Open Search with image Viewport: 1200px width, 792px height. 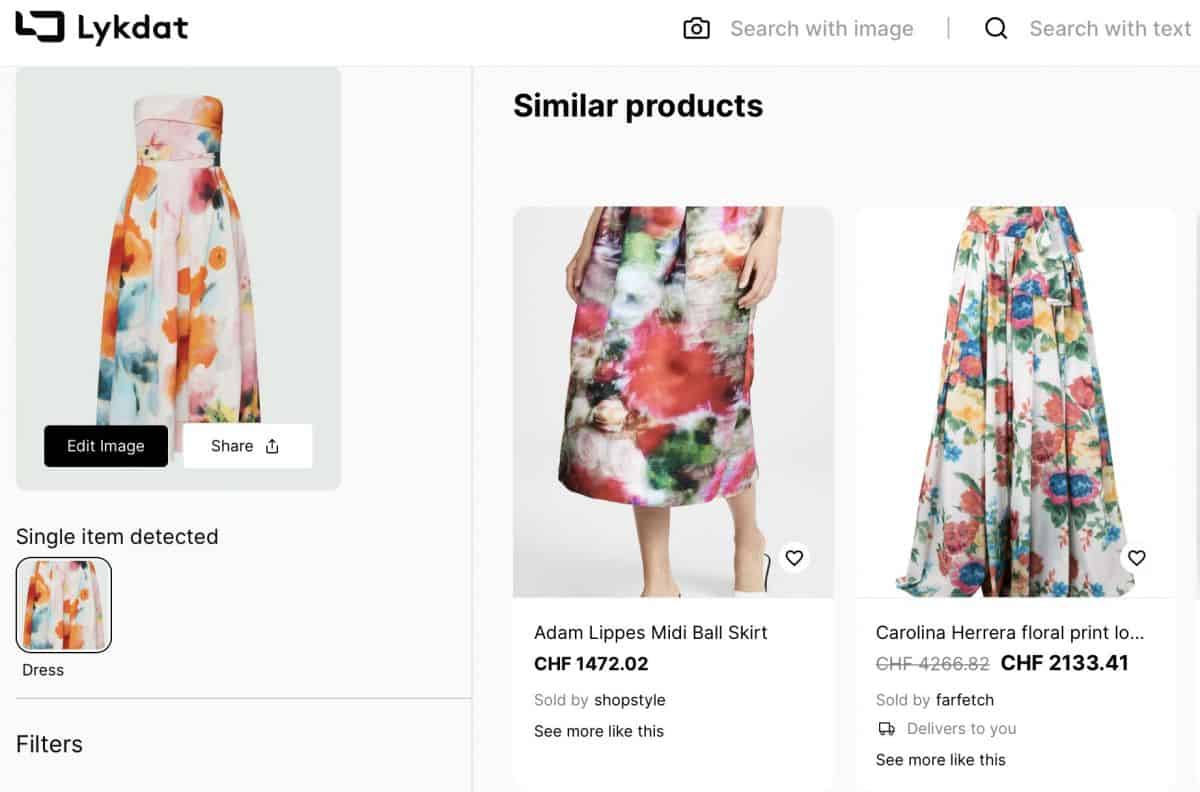[822, 28]
